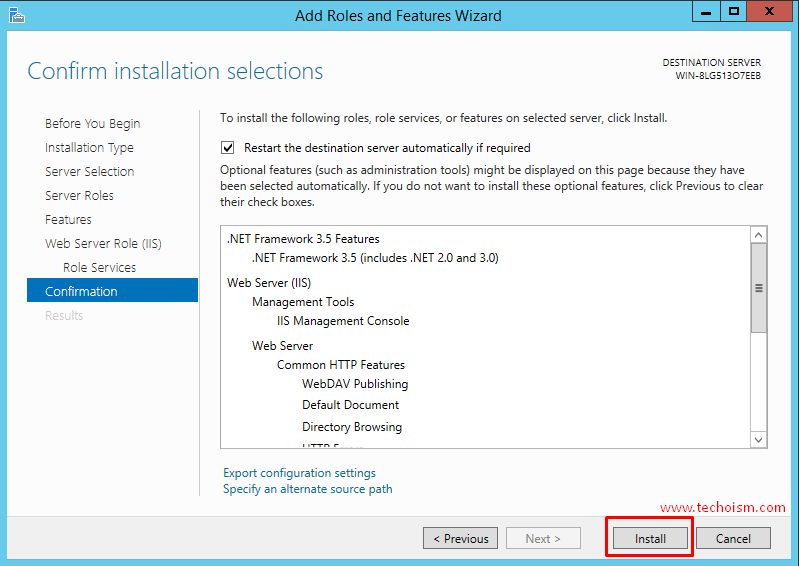This screenshot has width=799, height=566.
Task: Minimize the wizard window
Action: 706,12
